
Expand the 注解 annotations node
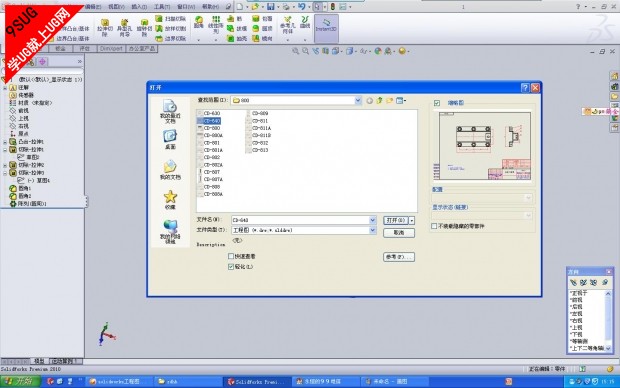point(5,88)
